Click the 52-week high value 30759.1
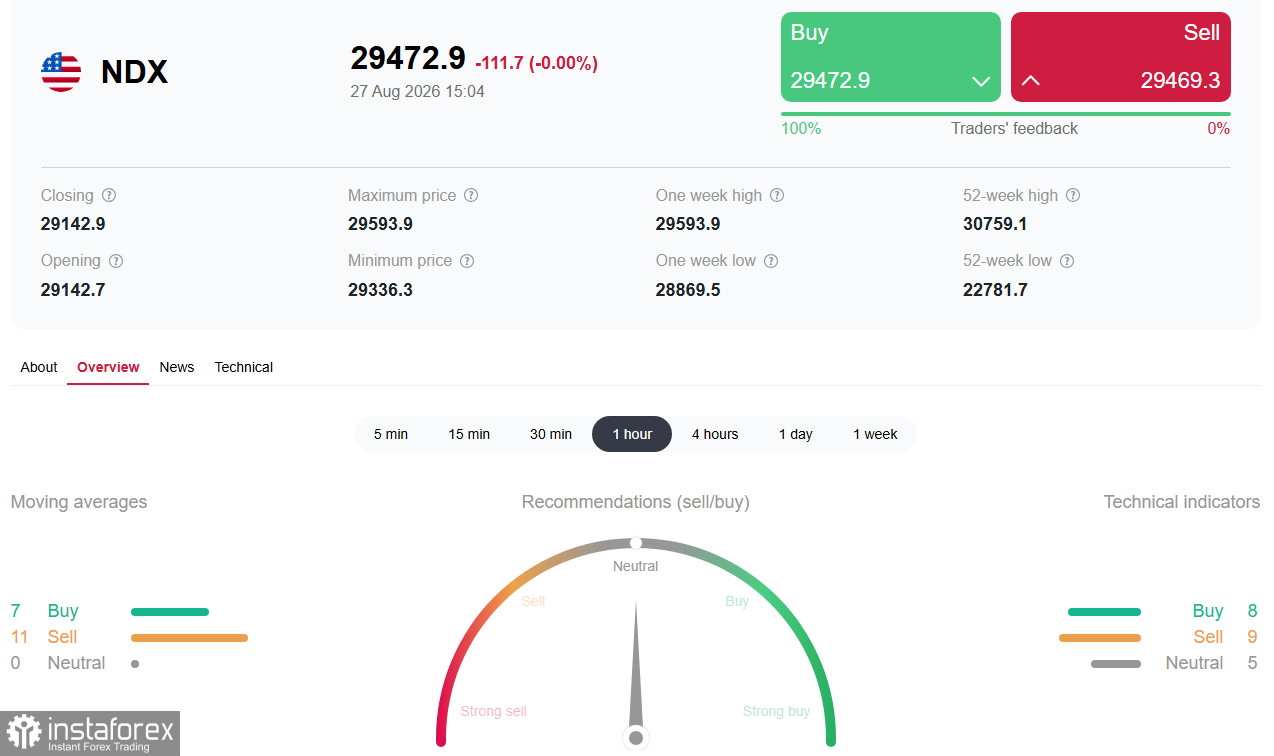 [x=995, y=224]
